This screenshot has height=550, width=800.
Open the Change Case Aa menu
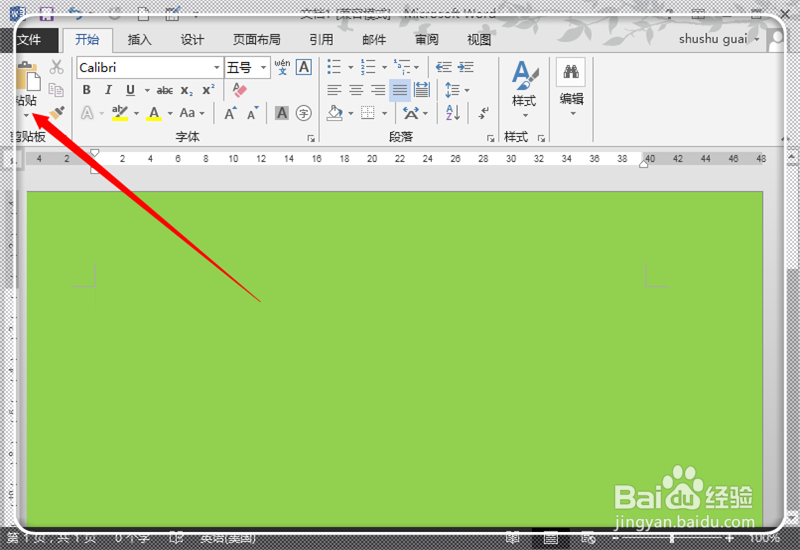coord(192,113)
